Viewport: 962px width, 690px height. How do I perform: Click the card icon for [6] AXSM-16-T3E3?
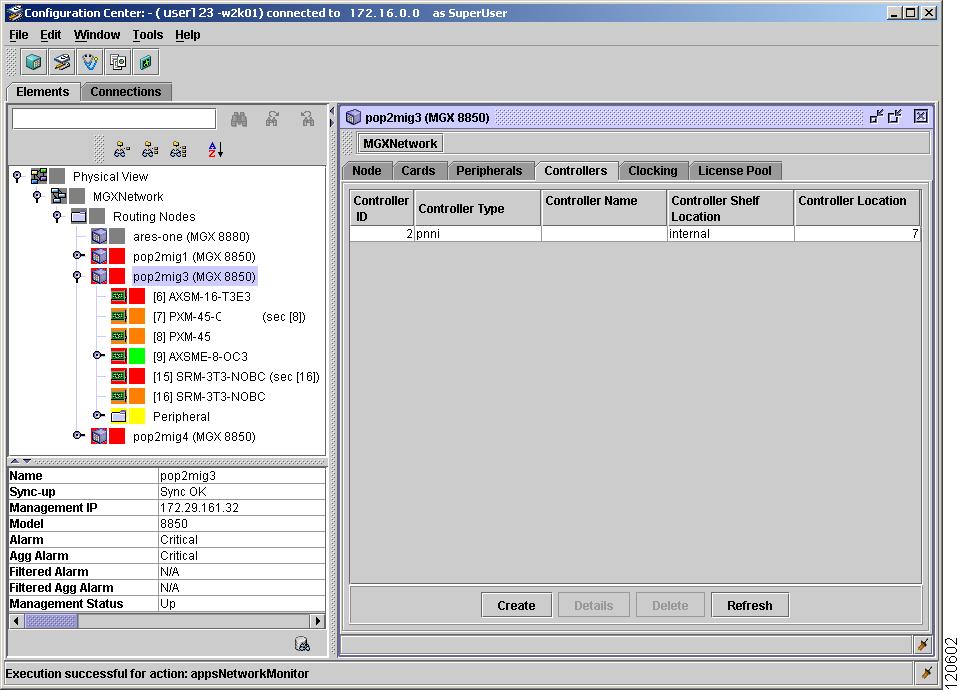pyautogui.click(x=119, y=296)
